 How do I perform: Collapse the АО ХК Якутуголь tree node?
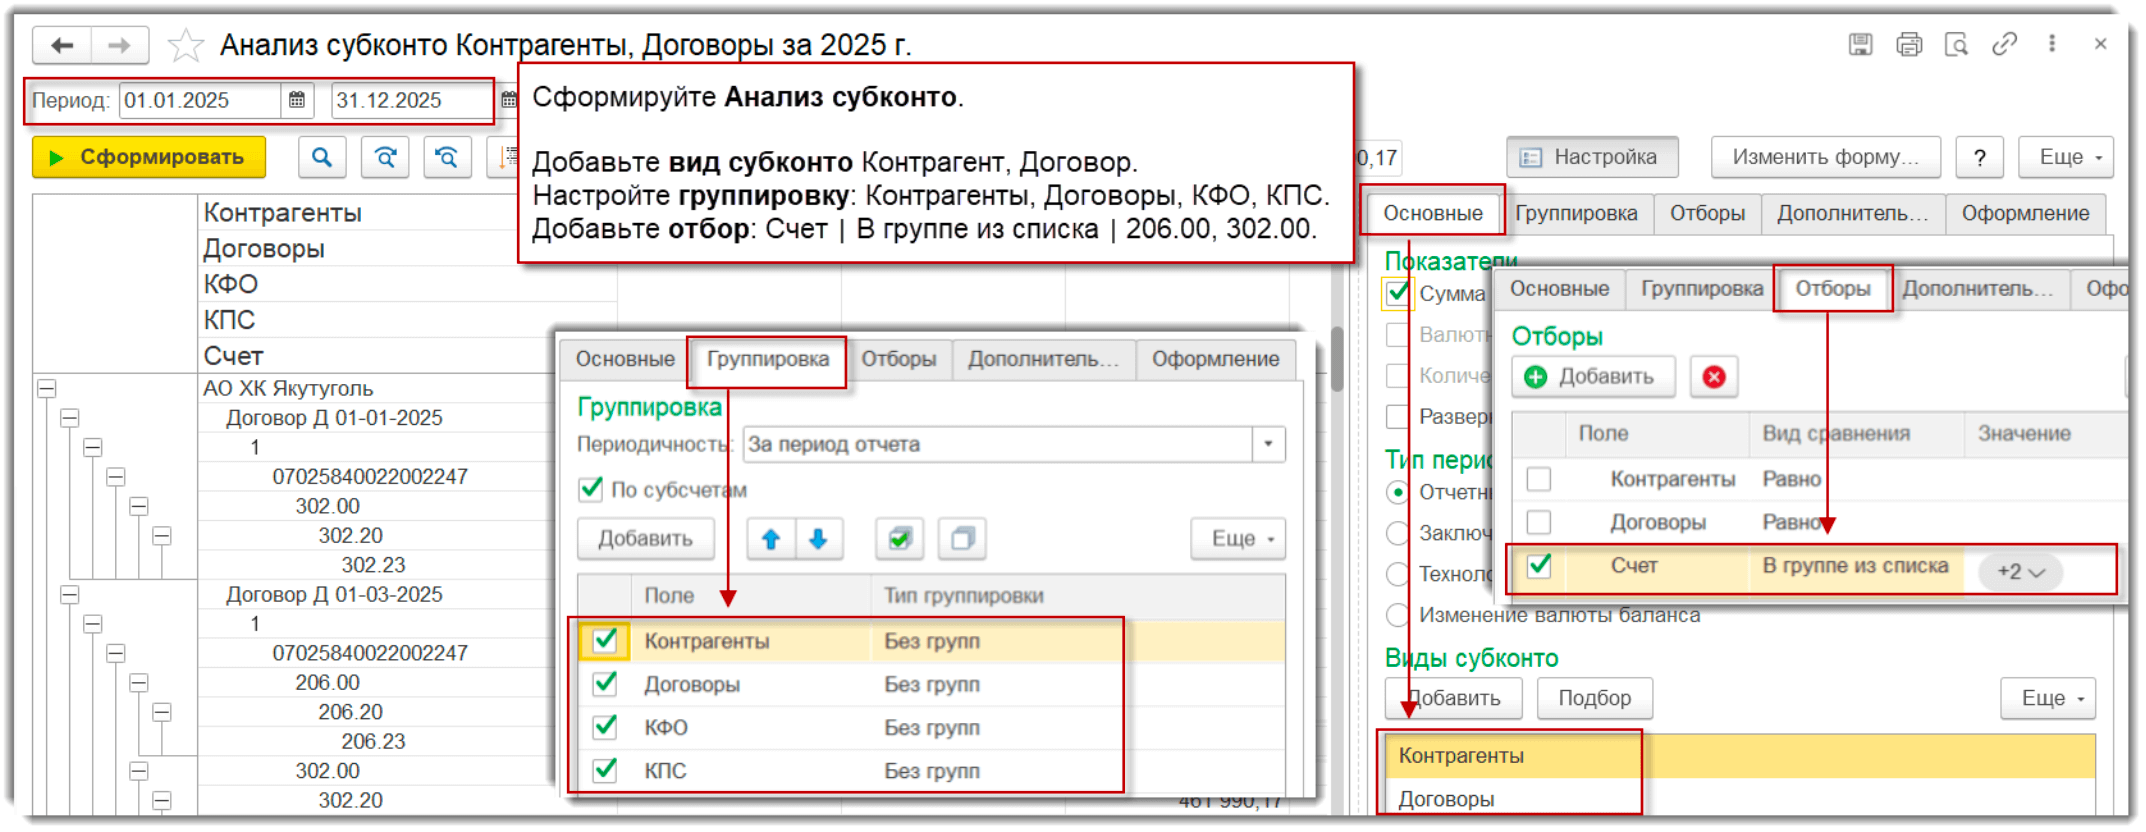47,388
